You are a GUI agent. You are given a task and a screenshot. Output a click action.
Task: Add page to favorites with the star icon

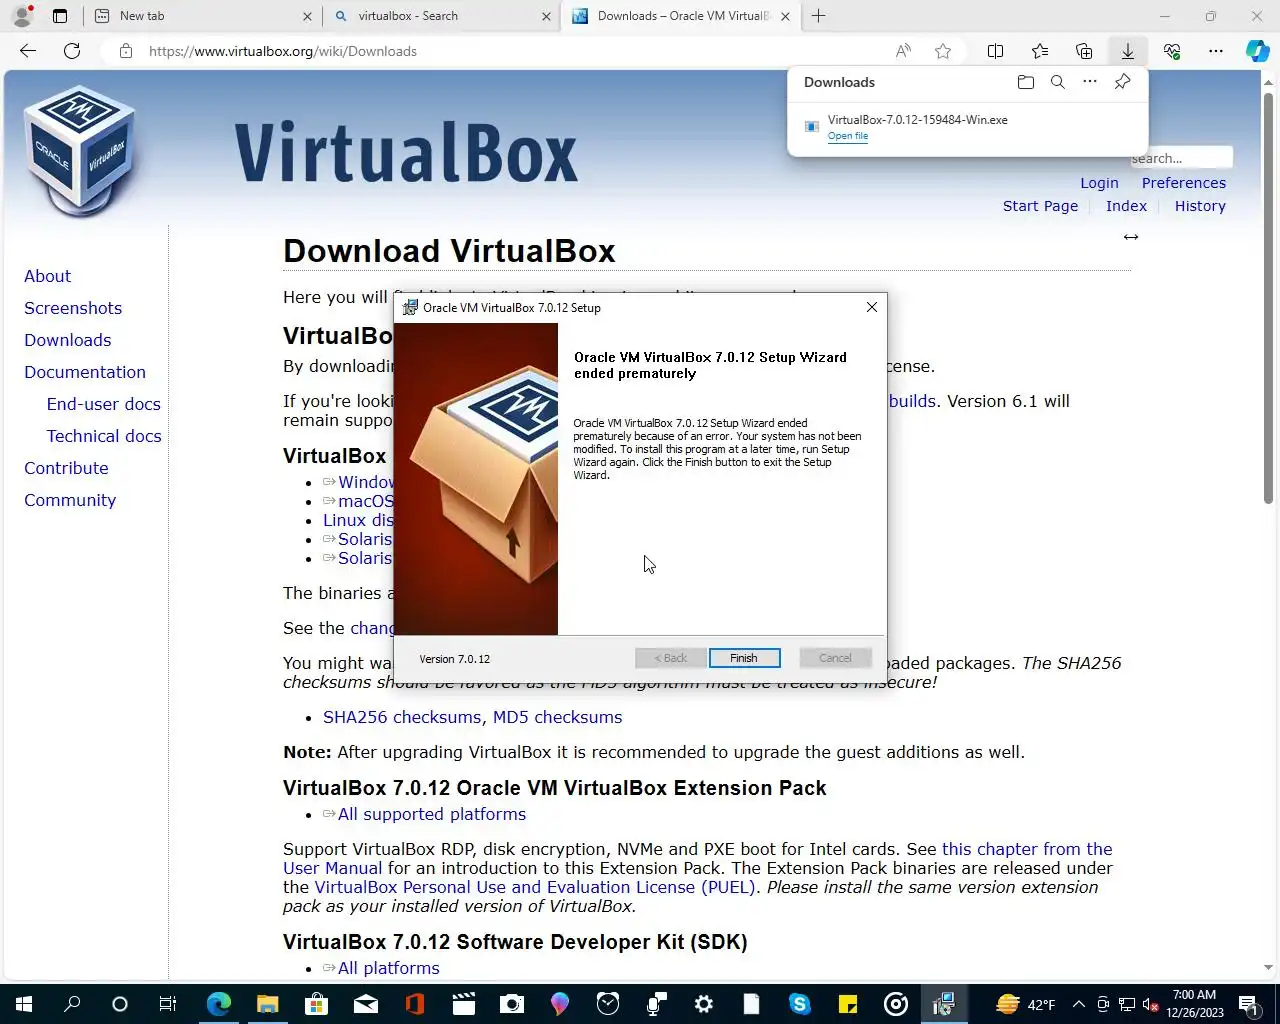click(942, 51)
